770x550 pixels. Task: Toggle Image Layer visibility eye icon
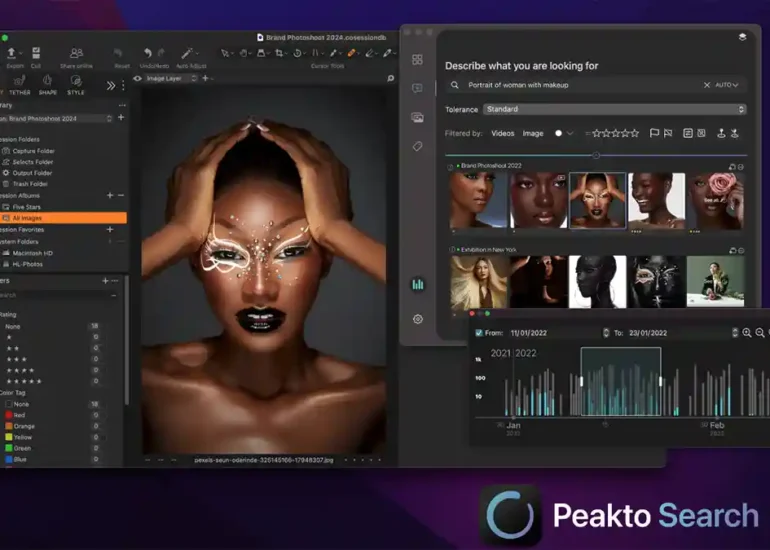[x=138, y=78]
